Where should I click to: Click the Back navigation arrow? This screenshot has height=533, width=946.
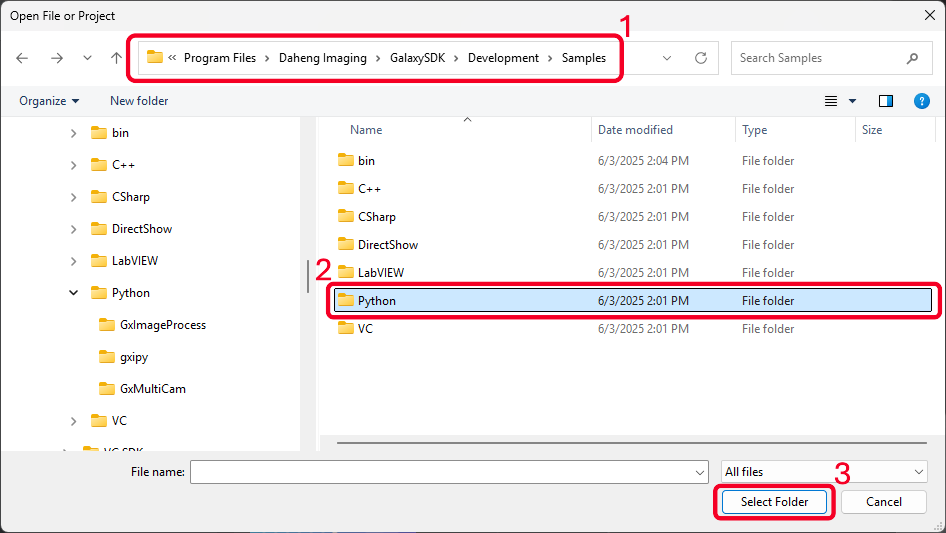click(23, 58)
